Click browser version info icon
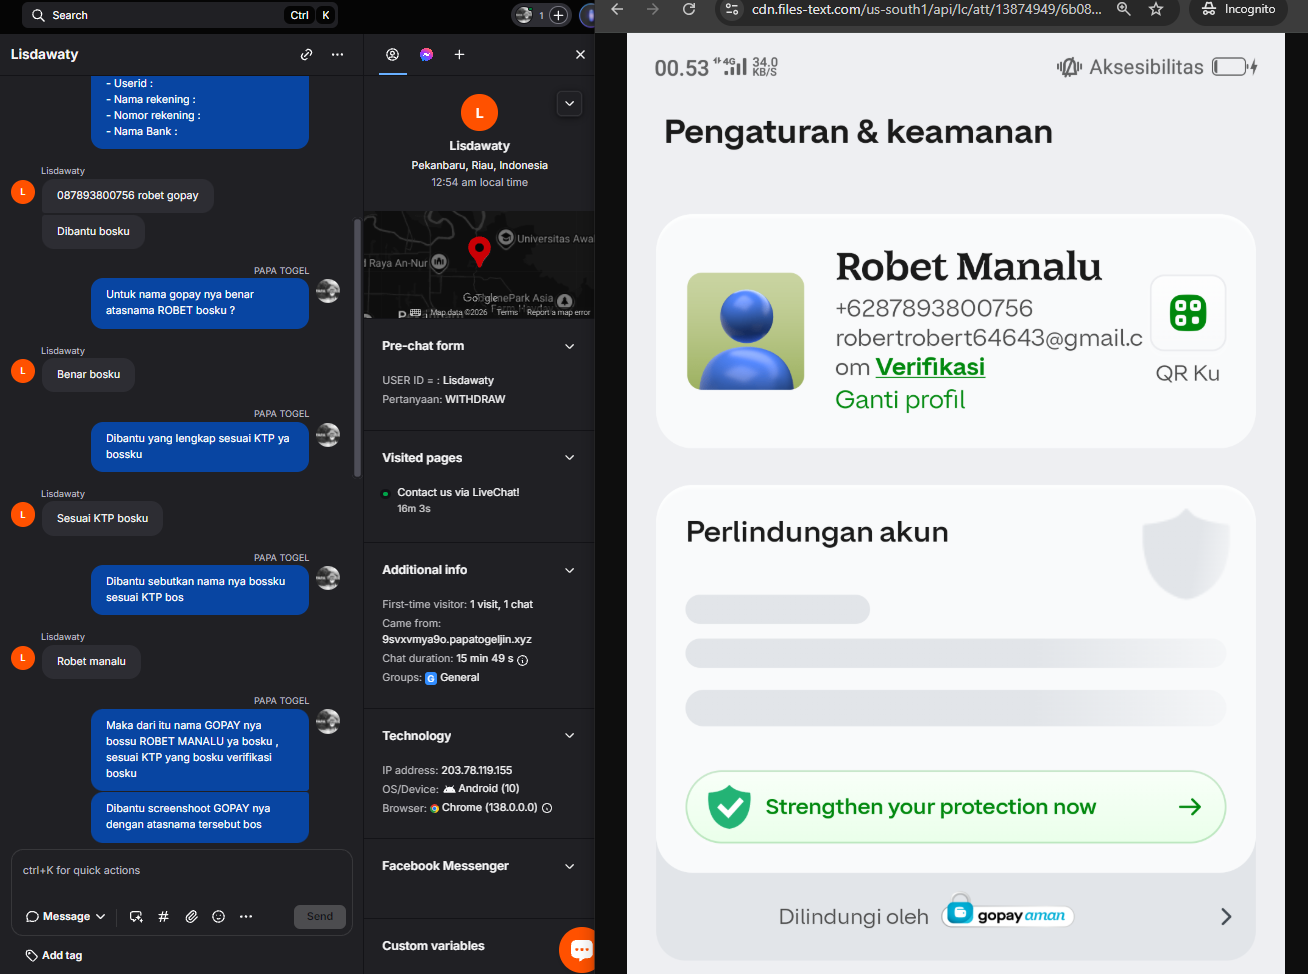This screenshot has height=974, width=1308. 547,808
